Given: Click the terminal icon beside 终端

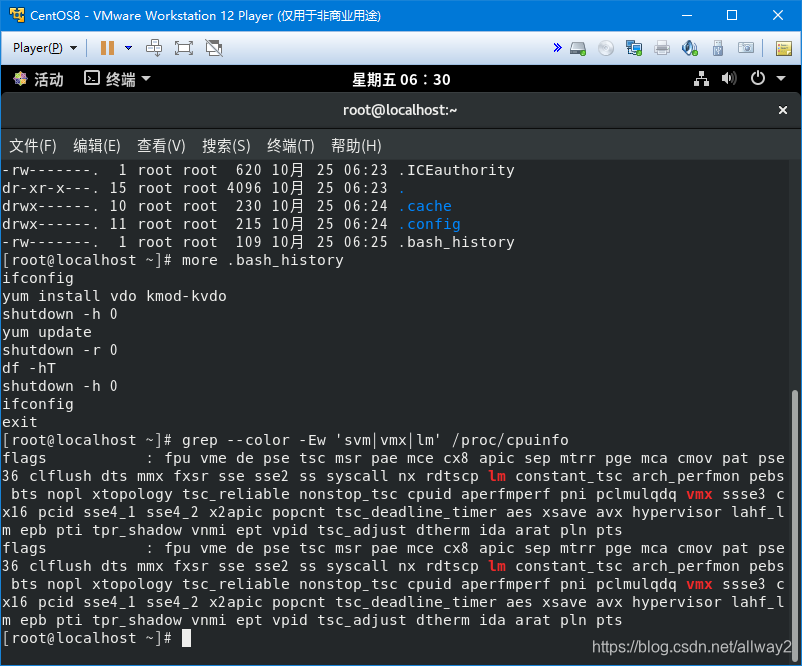Looking at the screenshot, I should click(x=92, y=78).
